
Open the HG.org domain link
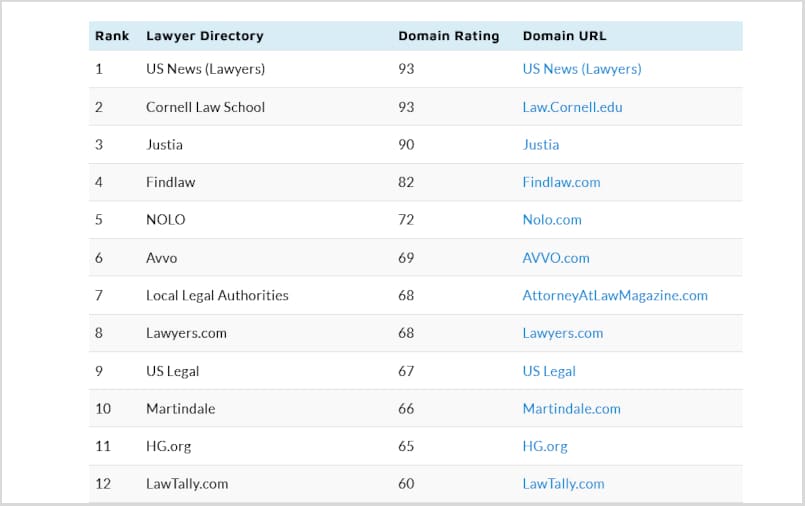tap(544, 446)
